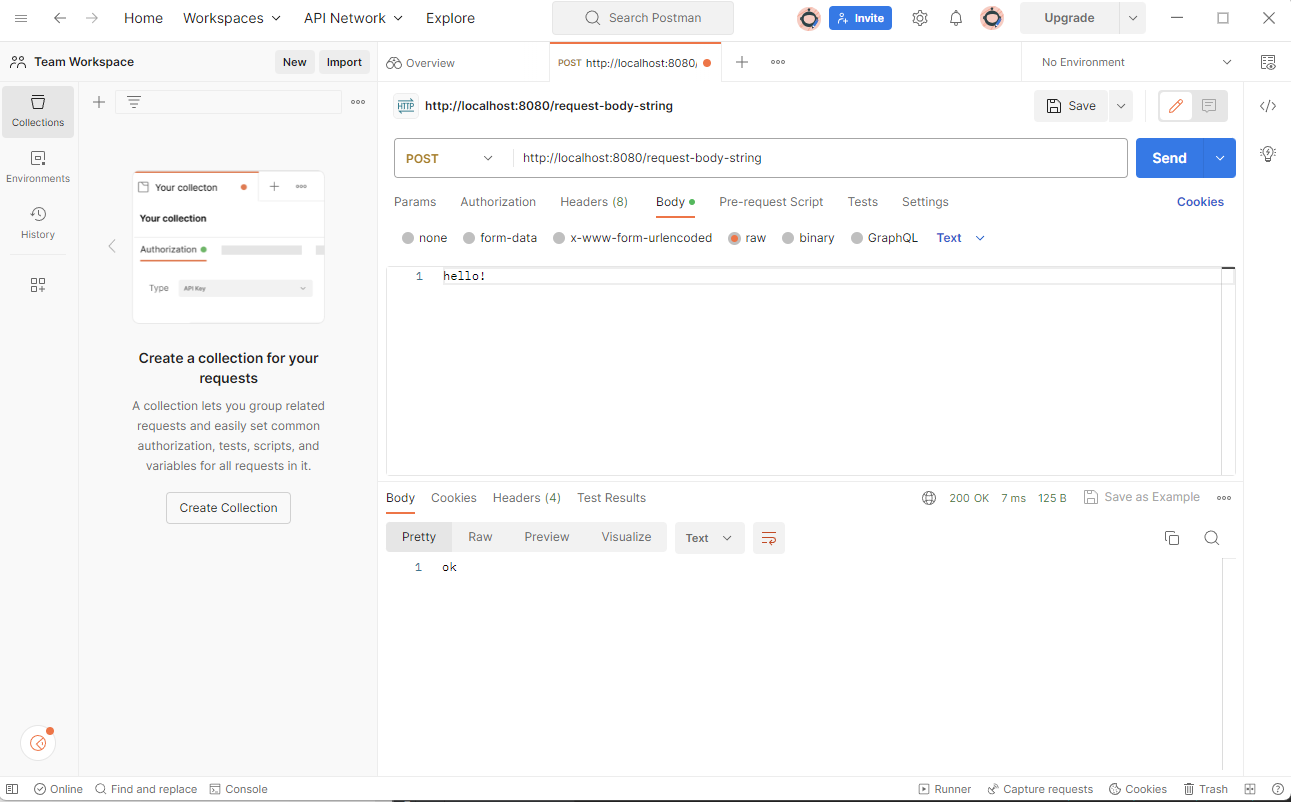Click the Save button

tap(1071, 106)
